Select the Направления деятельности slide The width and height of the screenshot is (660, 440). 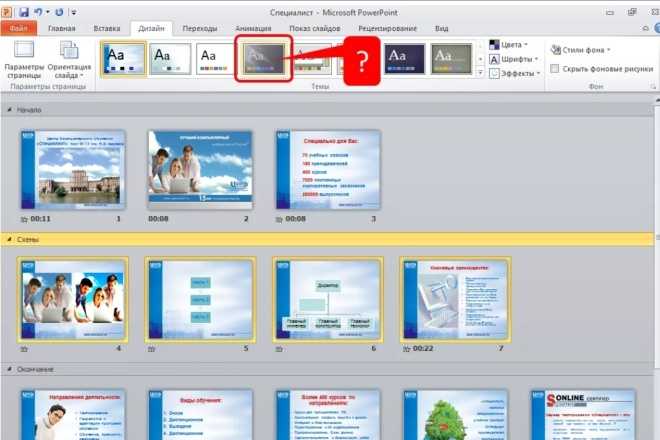(73, 415)
